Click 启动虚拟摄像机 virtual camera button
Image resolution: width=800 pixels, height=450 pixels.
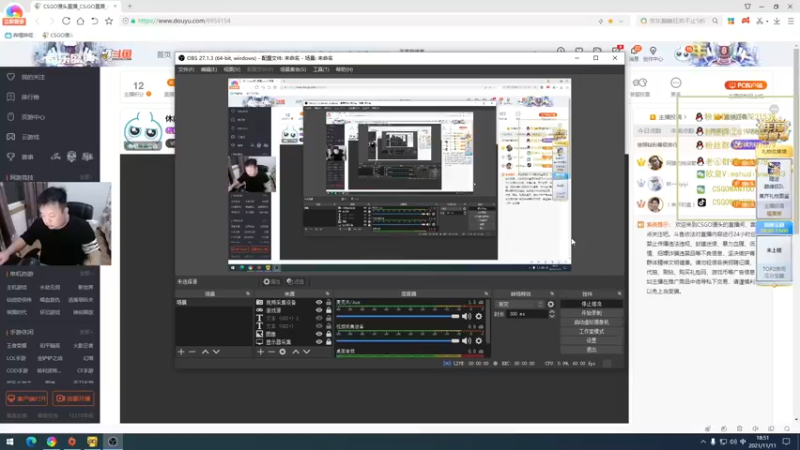coord(591,322)
